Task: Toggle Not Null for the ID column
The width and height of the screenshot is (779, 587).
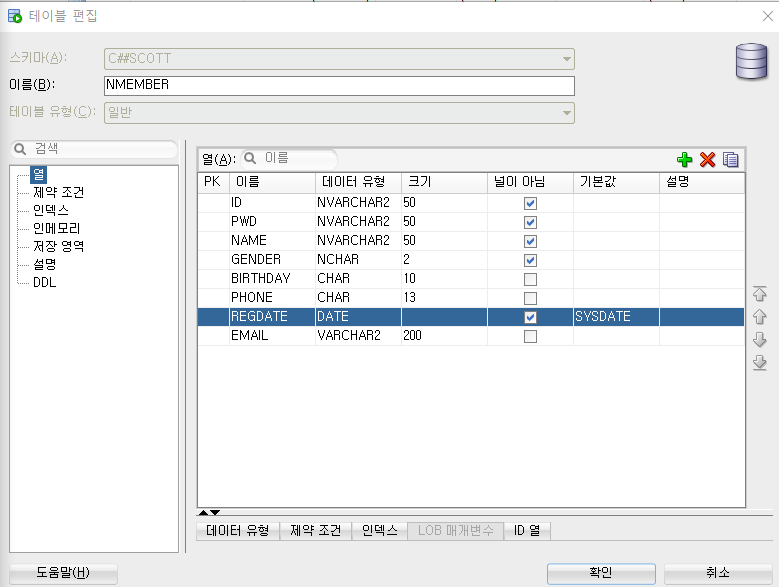Action: tap(530, 203)
